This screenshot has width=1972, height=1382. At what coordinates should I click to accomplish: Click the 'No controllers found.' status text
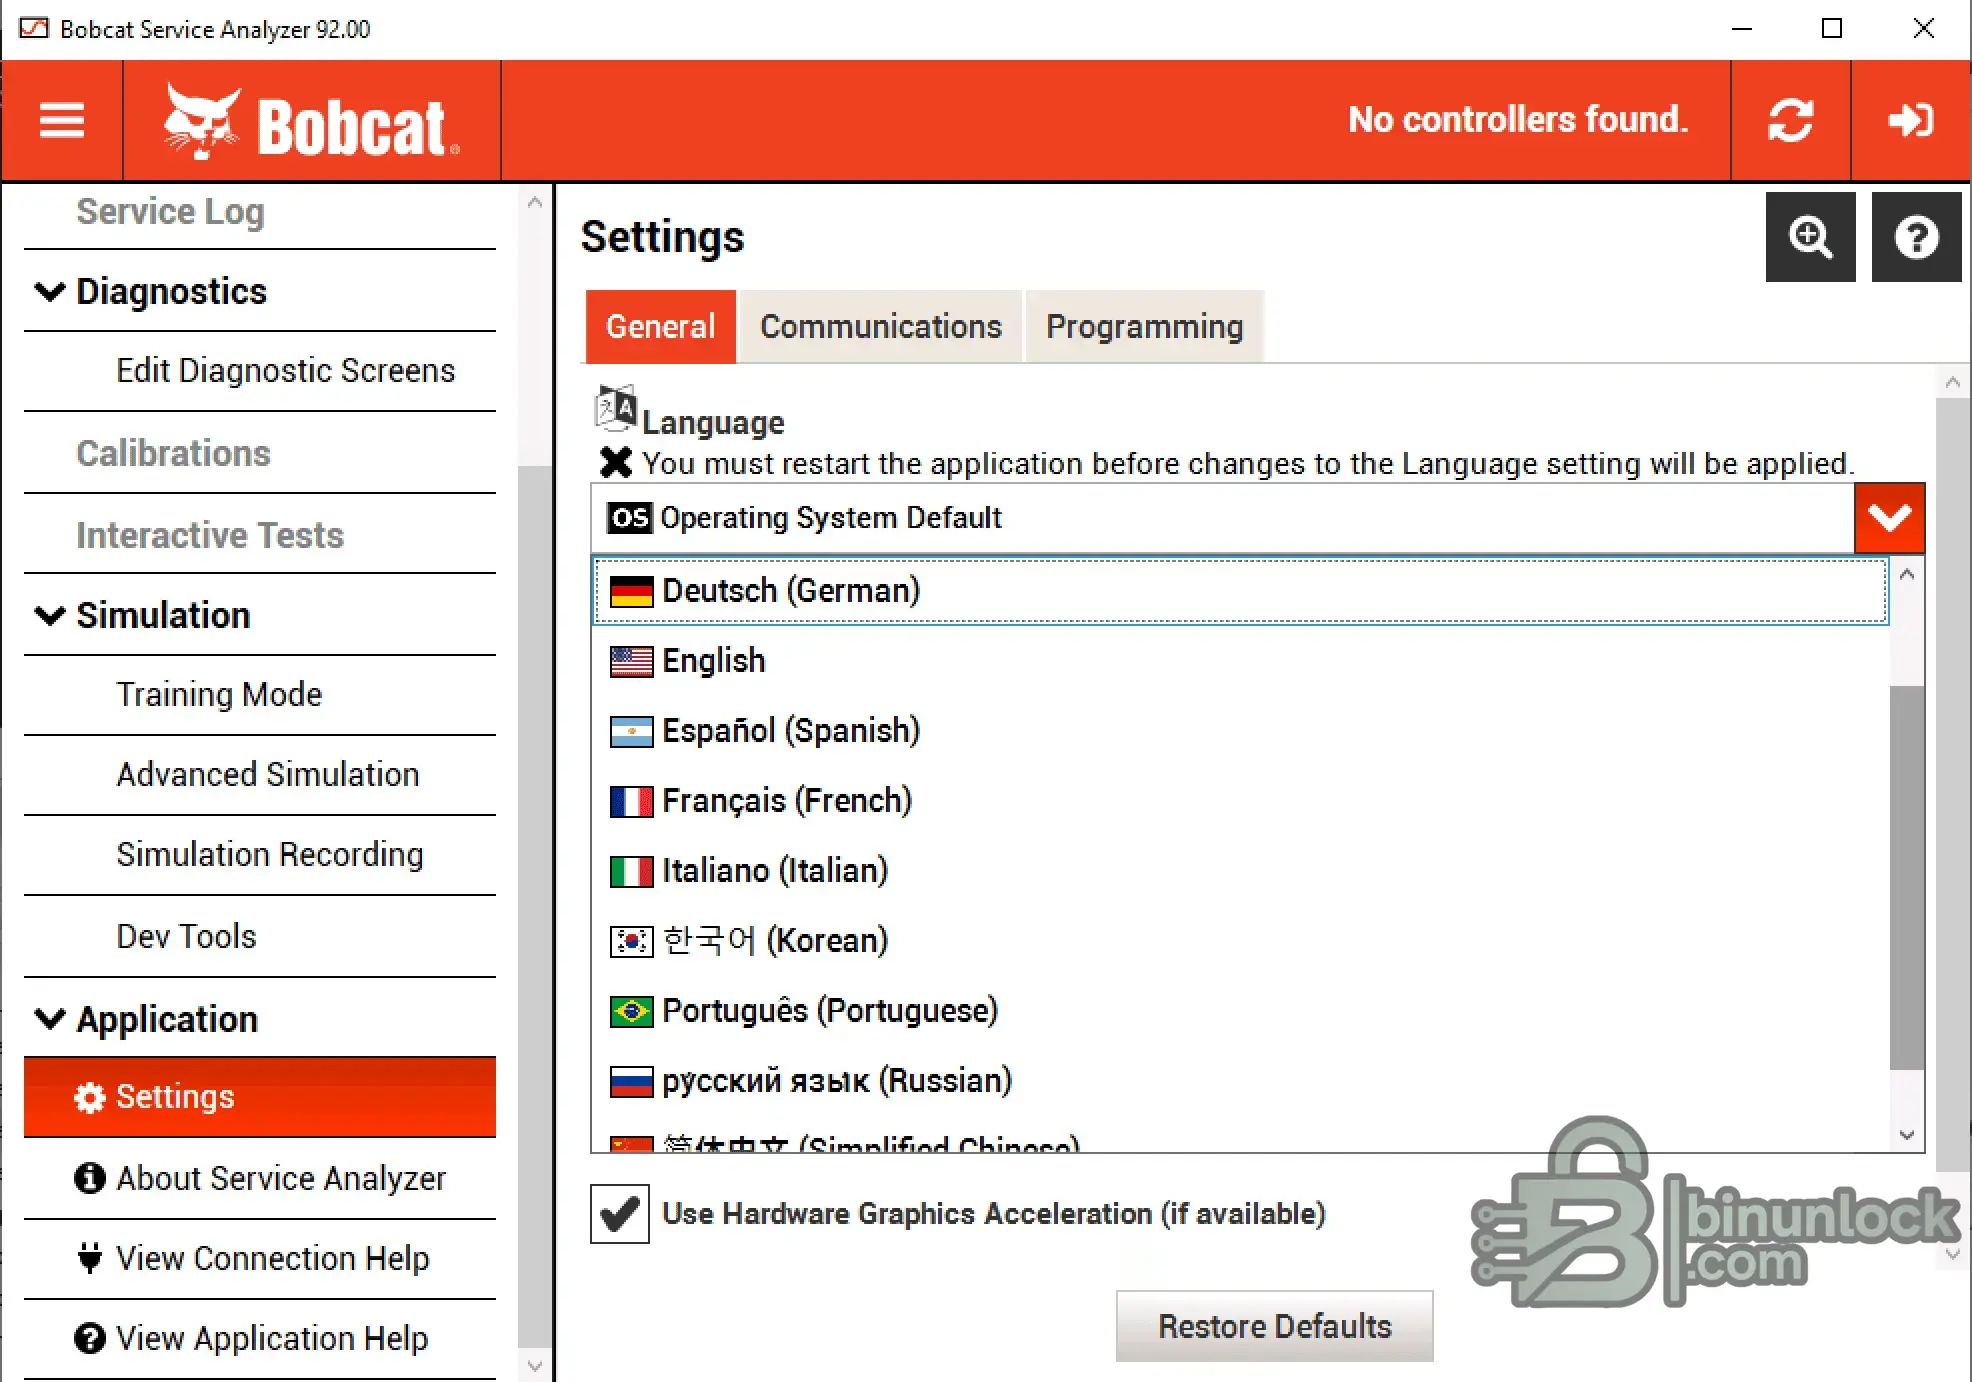[x=1518, y=120]
